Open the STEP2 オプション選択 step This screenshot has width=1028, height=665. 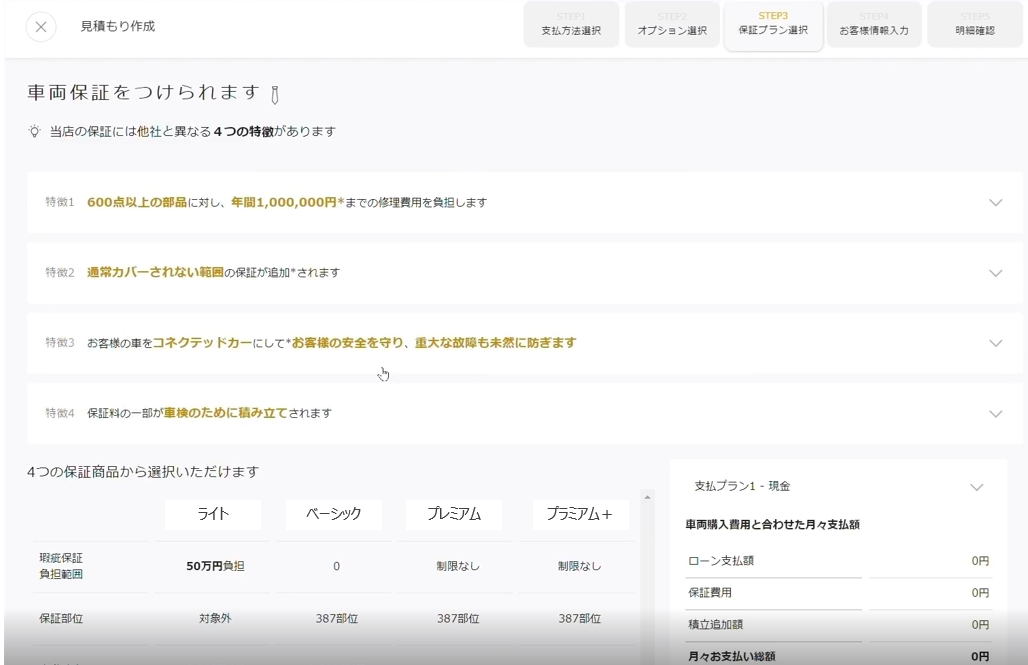coord(672,28)
